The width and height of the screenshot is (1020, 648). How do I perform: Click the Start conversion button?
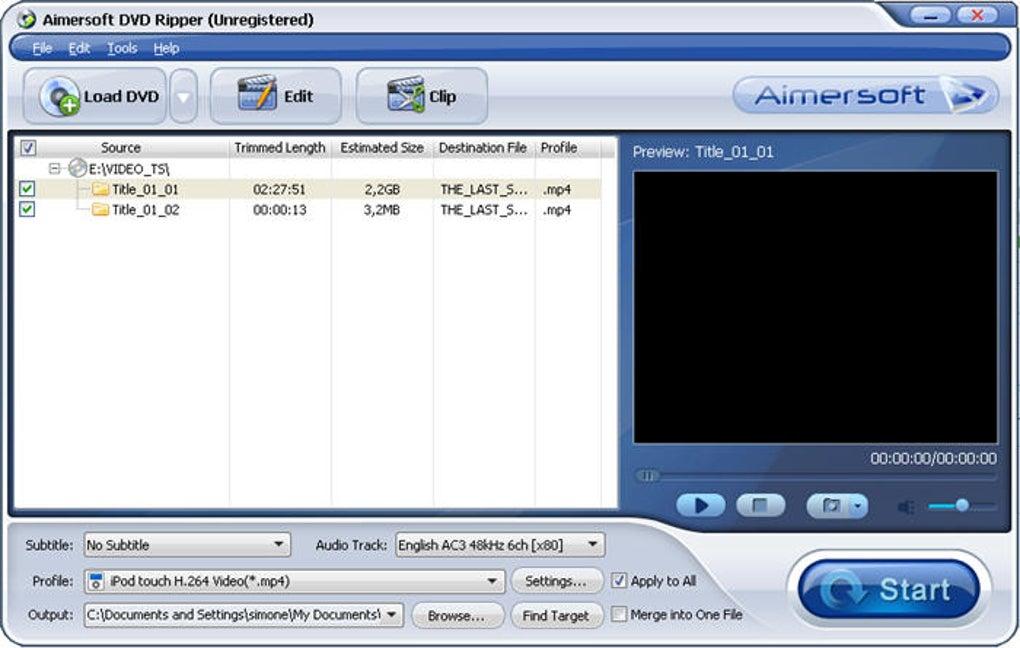point(889,590)
